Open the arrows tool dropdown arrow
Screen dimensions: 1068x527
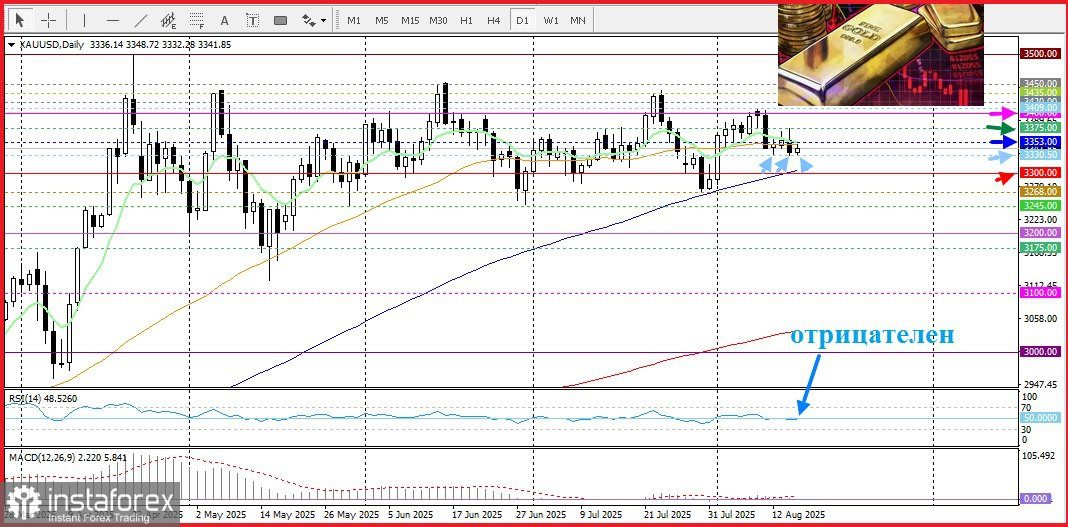coord(324,20)
